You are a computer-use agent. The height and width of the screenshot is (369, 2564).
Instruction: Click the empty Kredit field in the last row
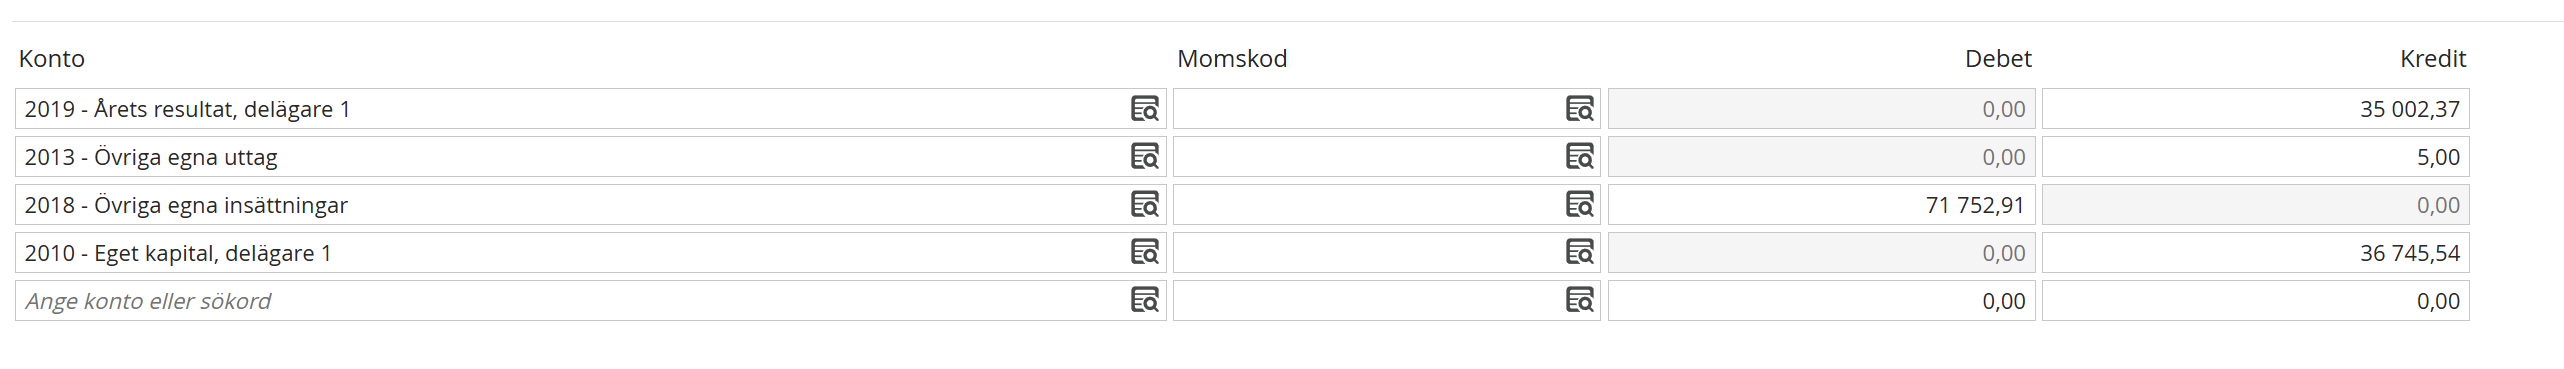(2255, 301)
